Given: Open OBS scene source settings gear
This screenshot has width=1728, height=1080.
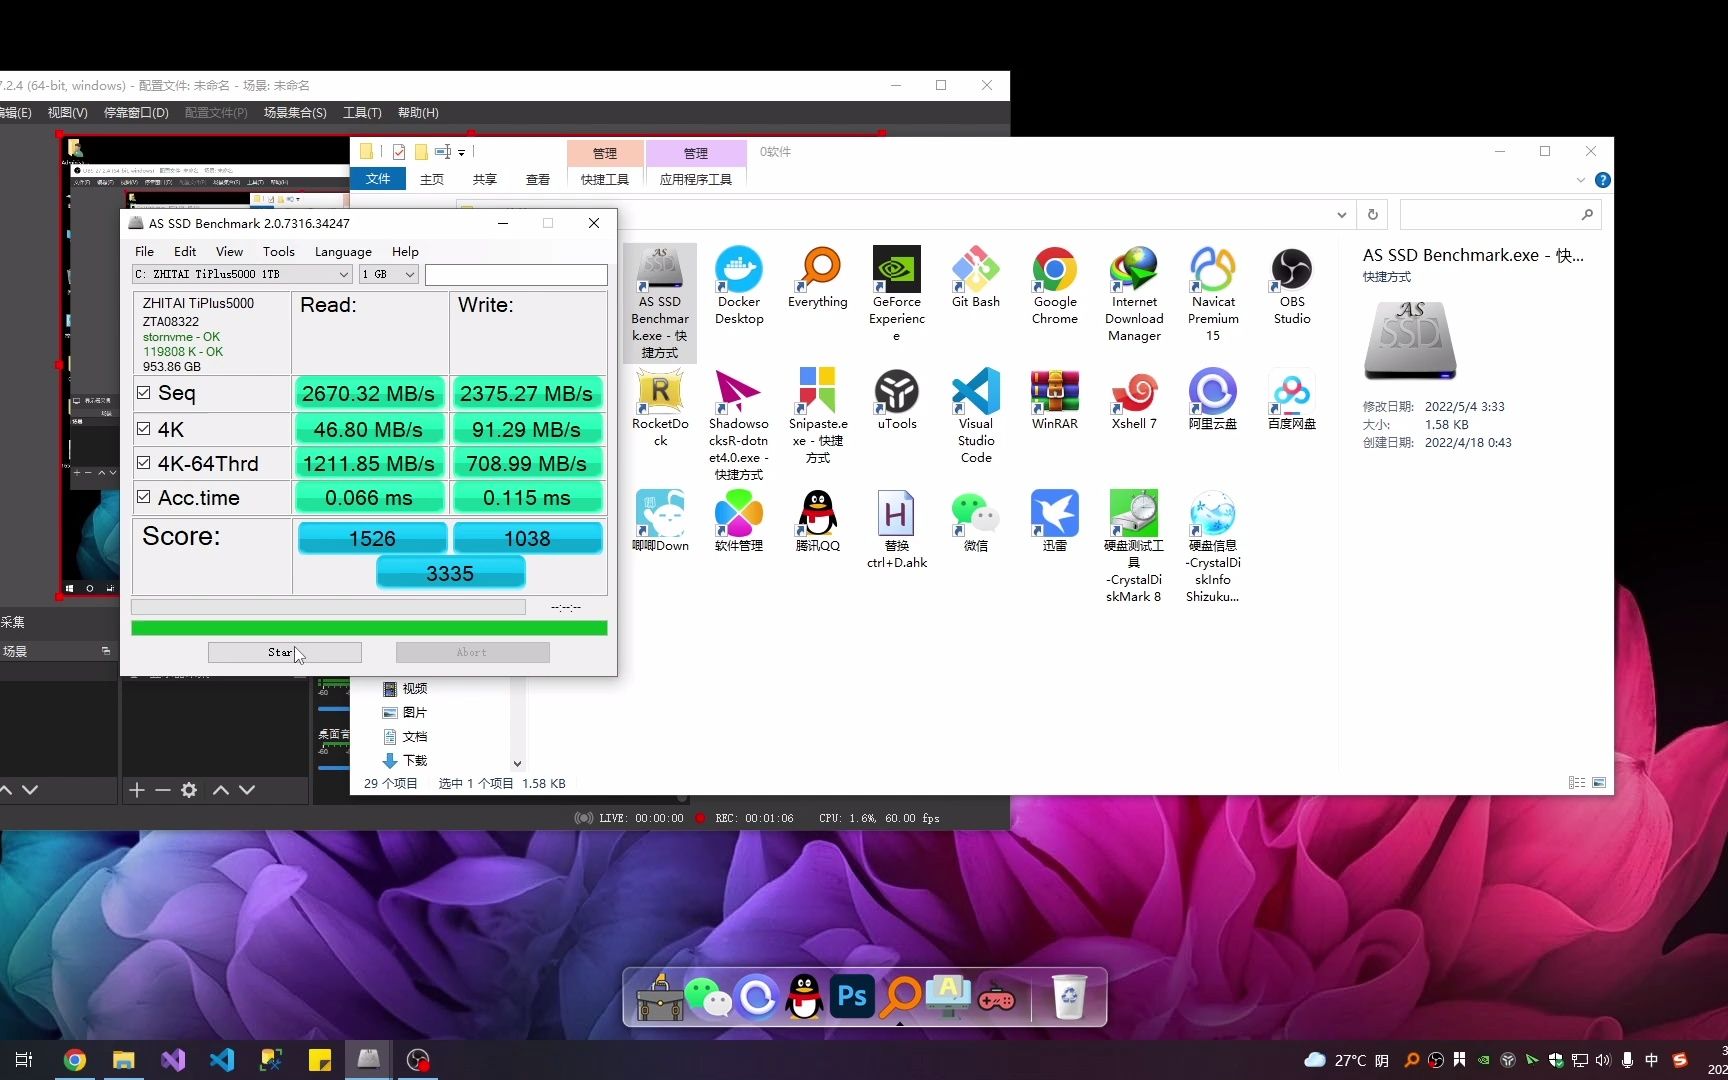Looking at the screenshot, I should click(x=189, y=790).
